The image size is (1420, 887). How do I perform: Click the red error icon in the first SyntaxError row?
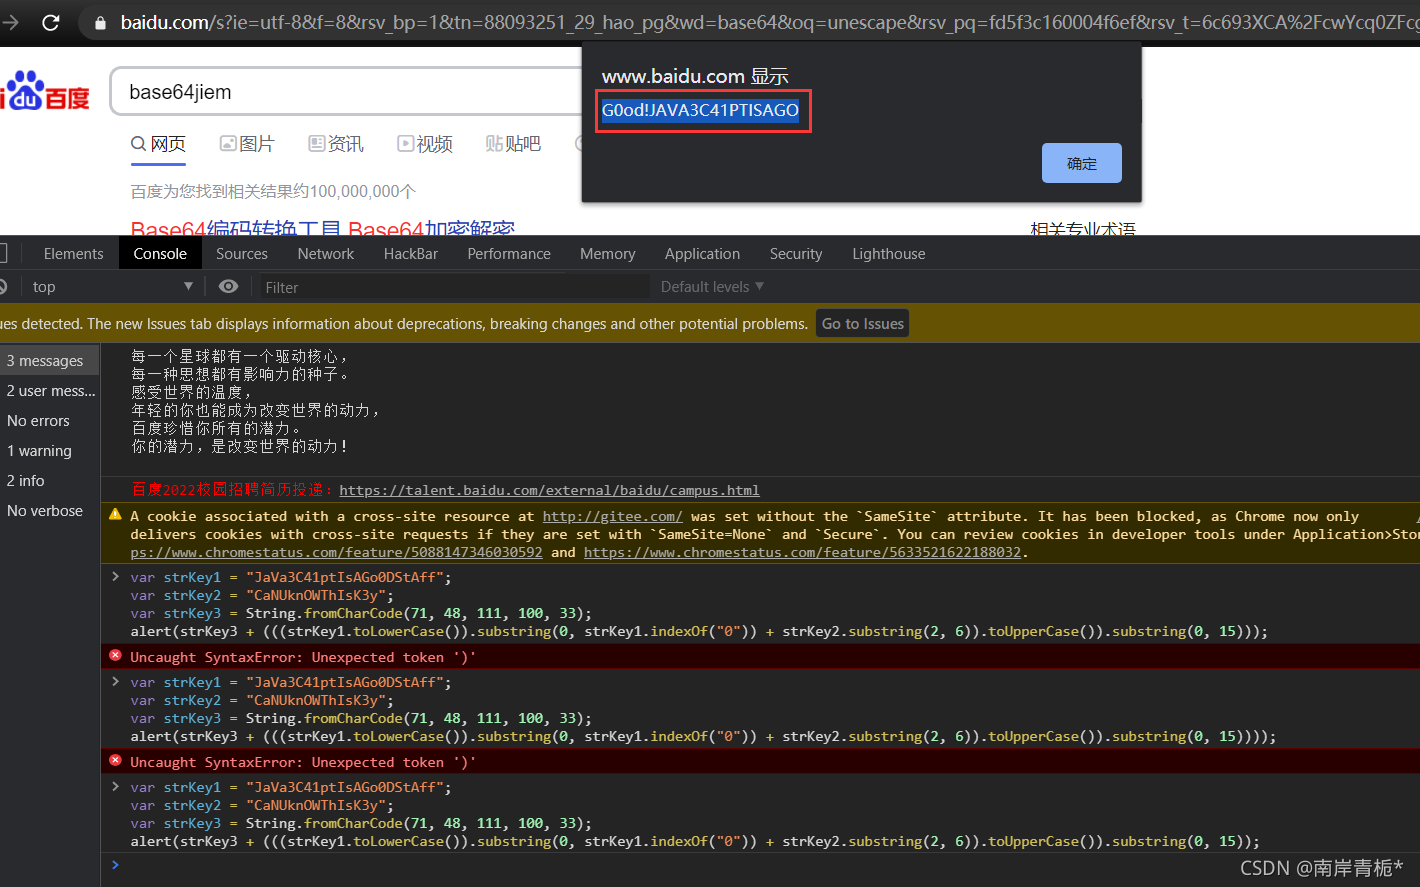(x=115, y=656)
